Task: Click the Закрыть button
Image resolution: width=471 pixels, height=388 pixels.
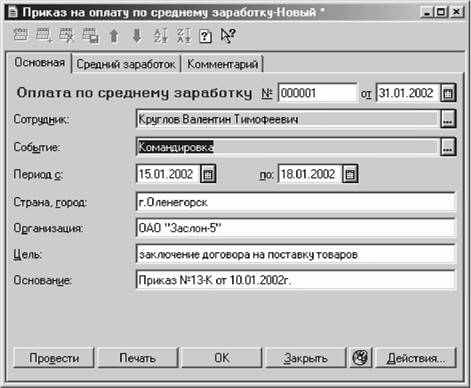Action: point(305,358)
